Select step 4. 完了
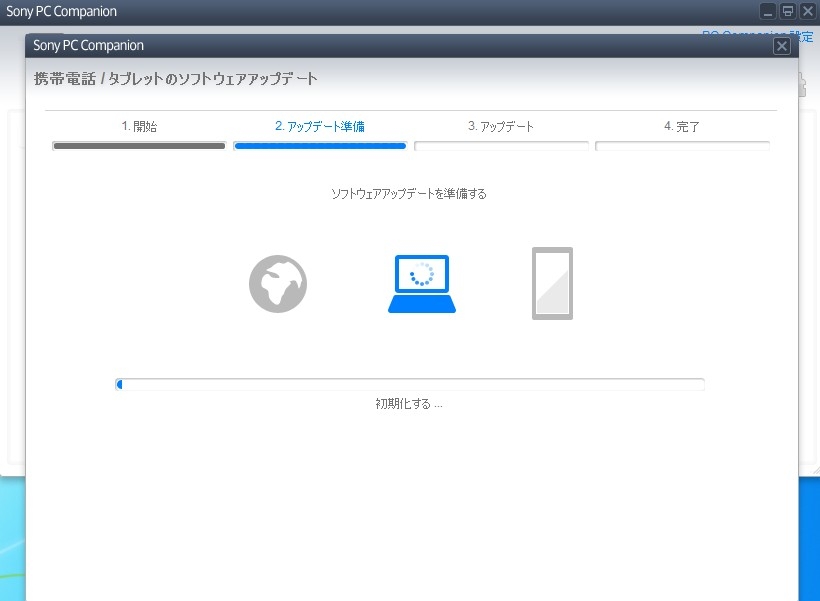 [681, 126]
